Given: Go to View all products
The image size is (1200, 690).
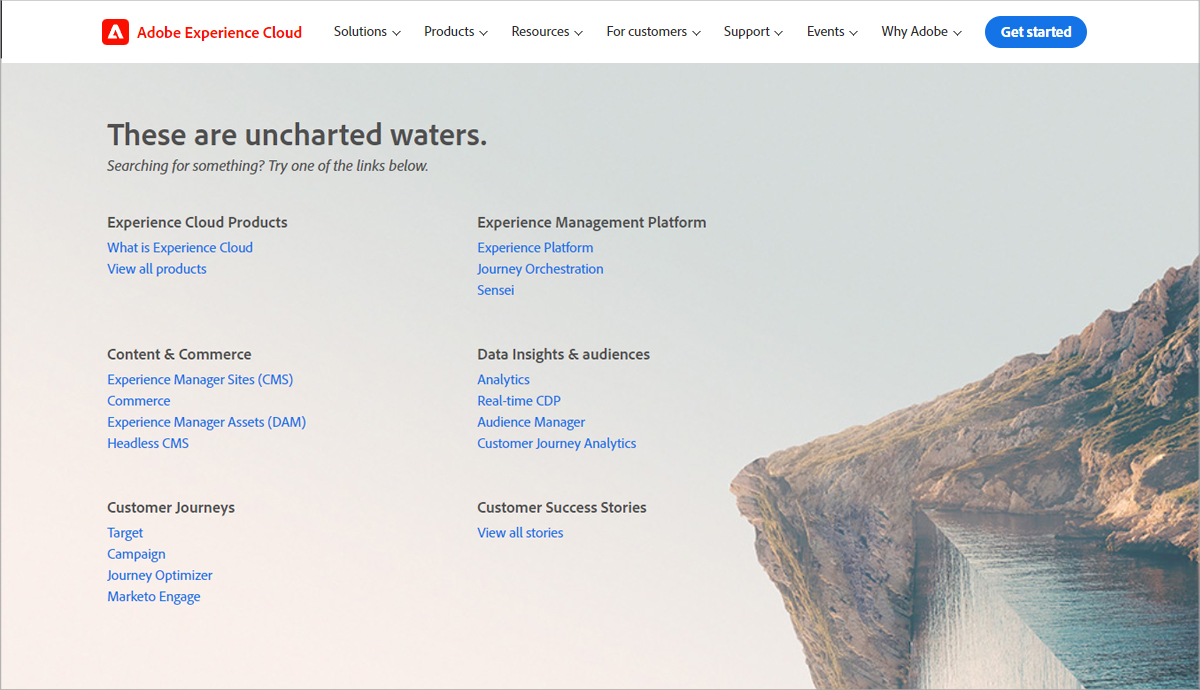Looking at the screenshot, I should coord(157,269).
